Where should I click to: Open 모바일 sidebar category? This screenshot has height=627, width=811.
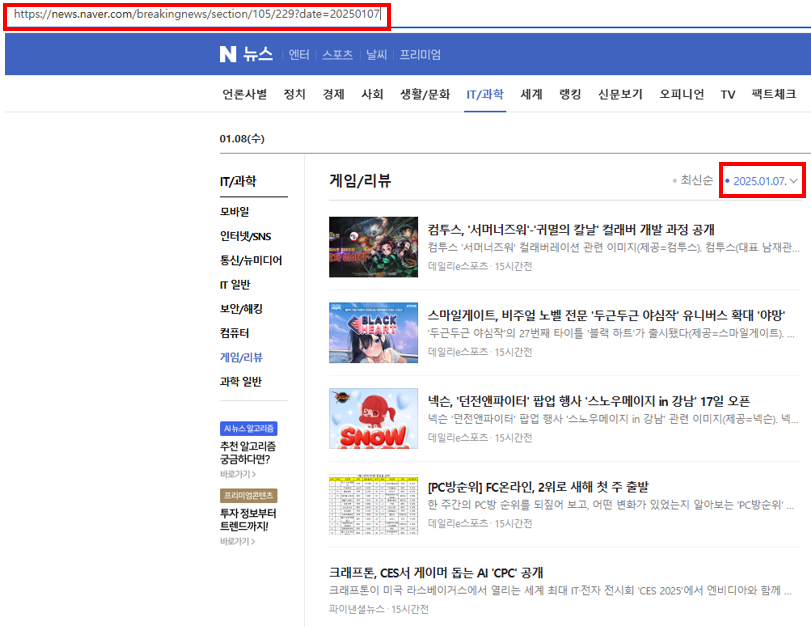coord(235,212)
